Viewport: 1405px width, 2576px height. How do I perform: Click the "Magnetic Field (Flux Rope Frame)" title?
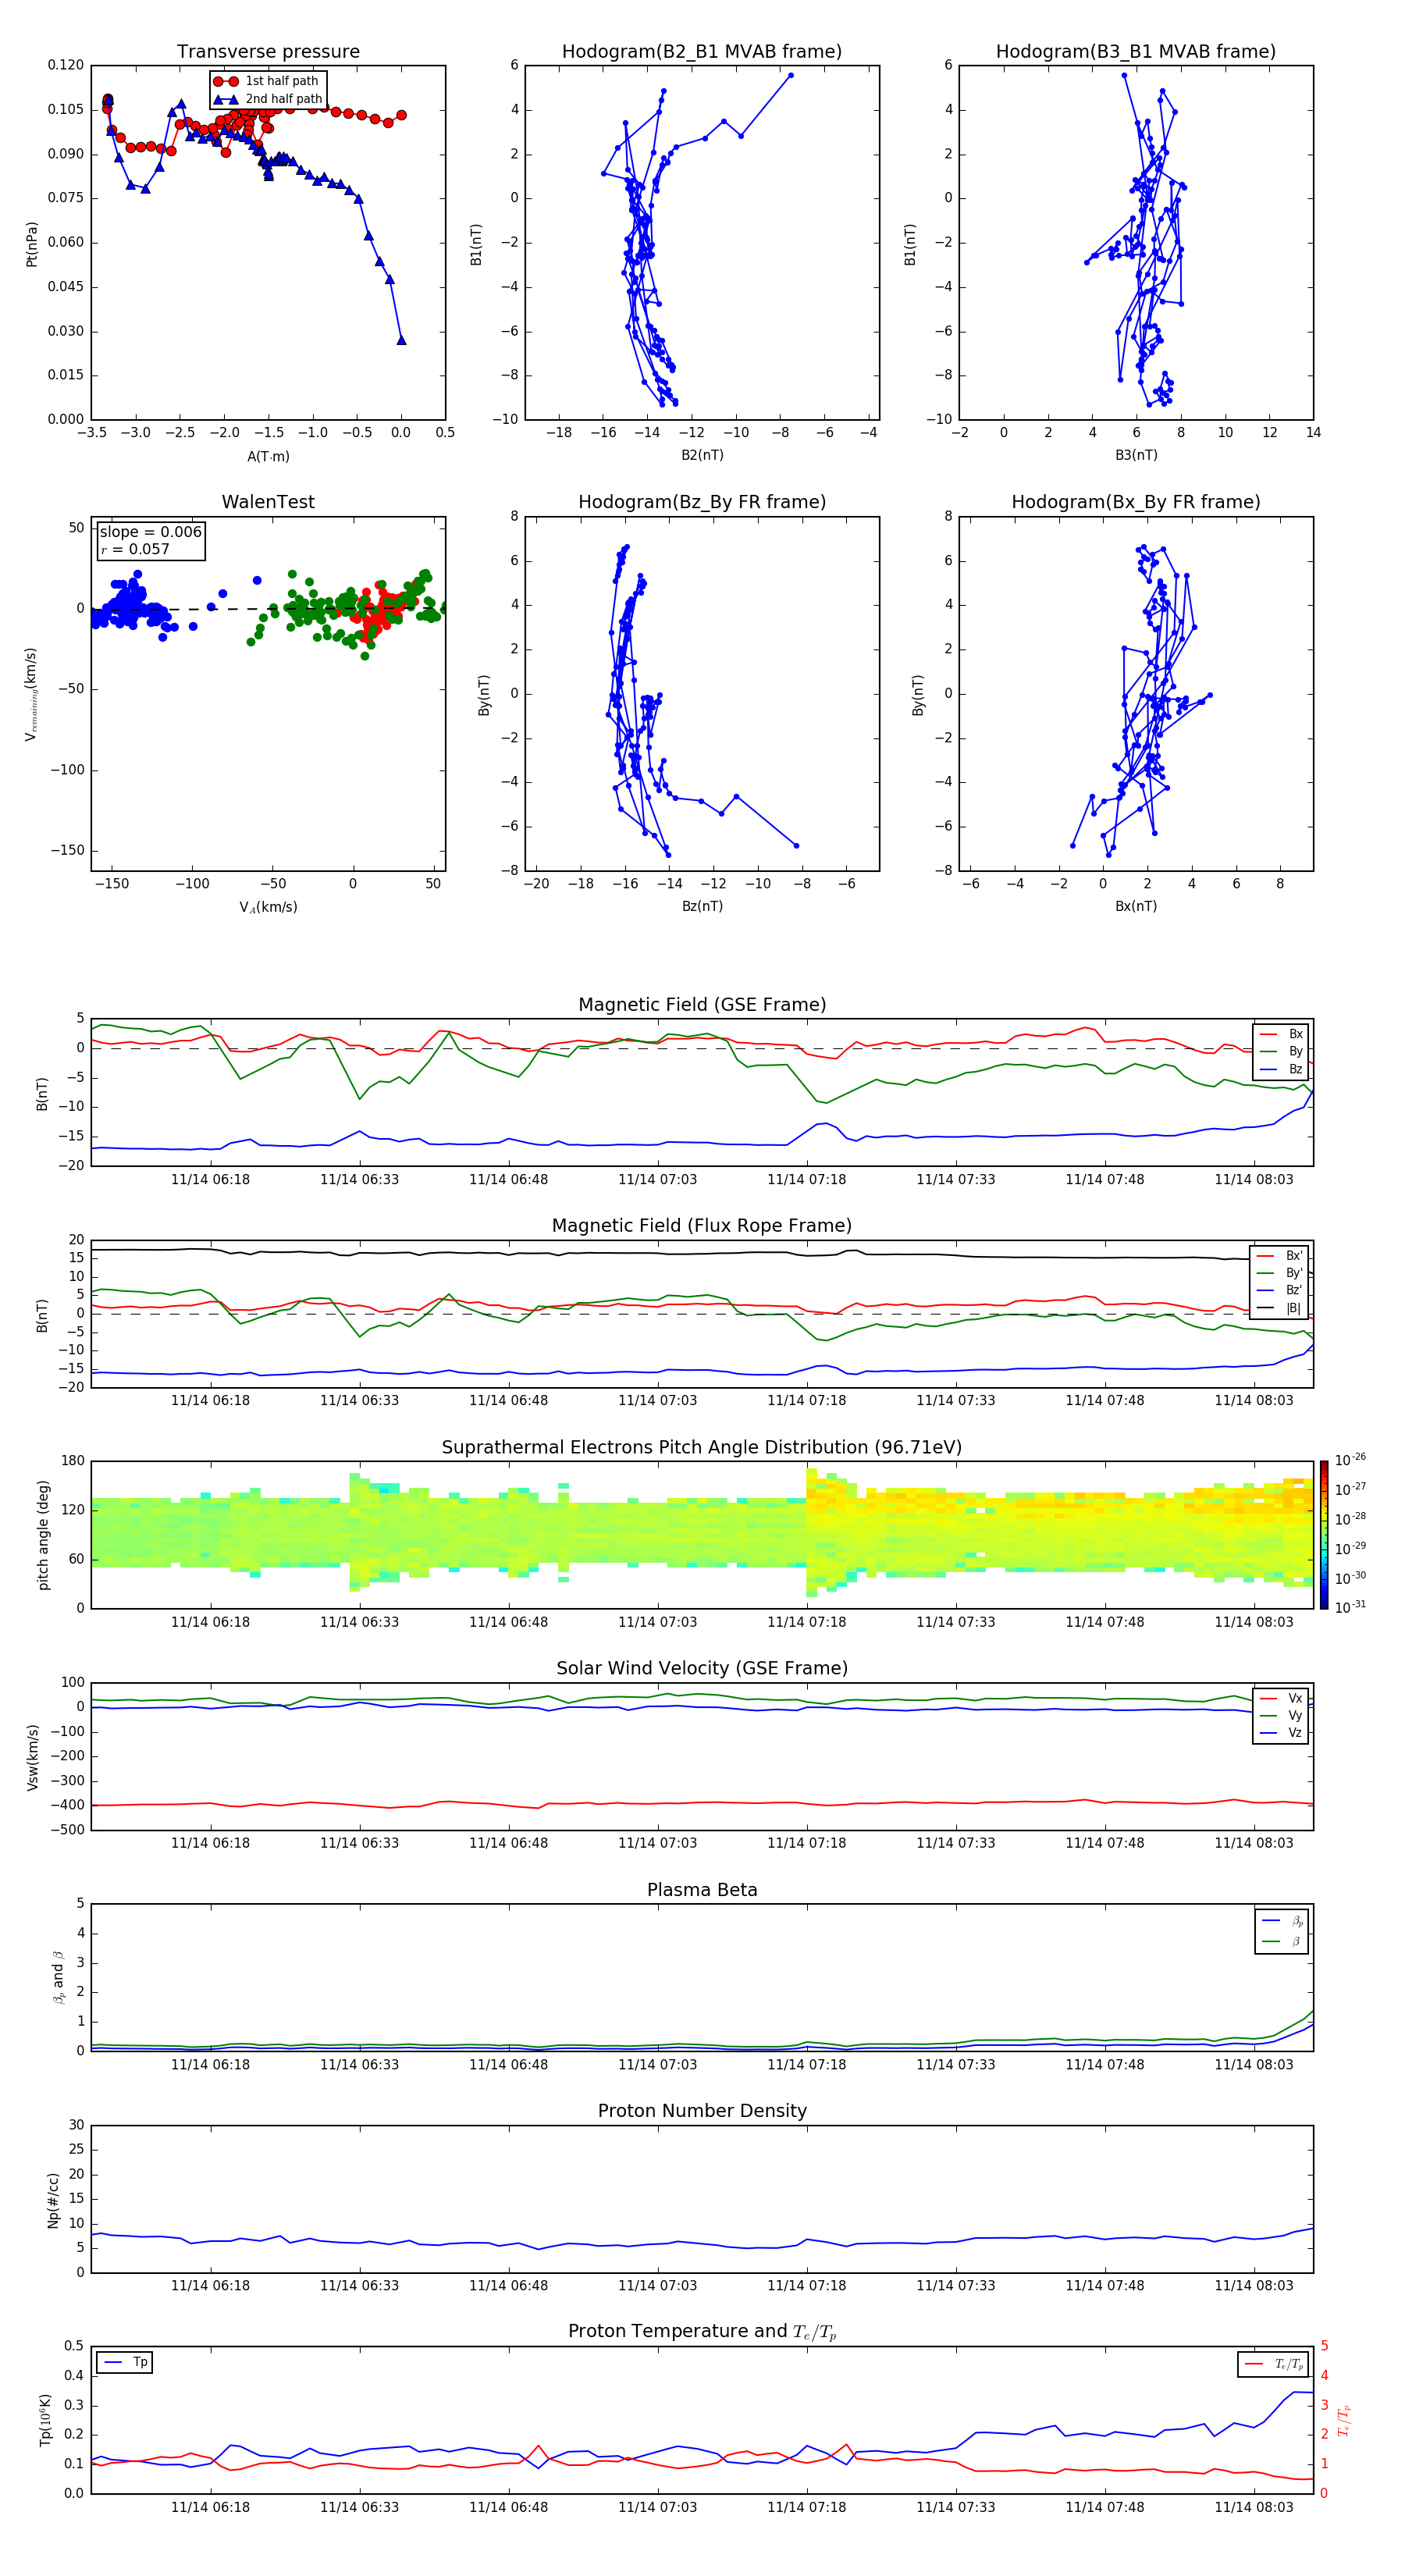[702, 1226]
